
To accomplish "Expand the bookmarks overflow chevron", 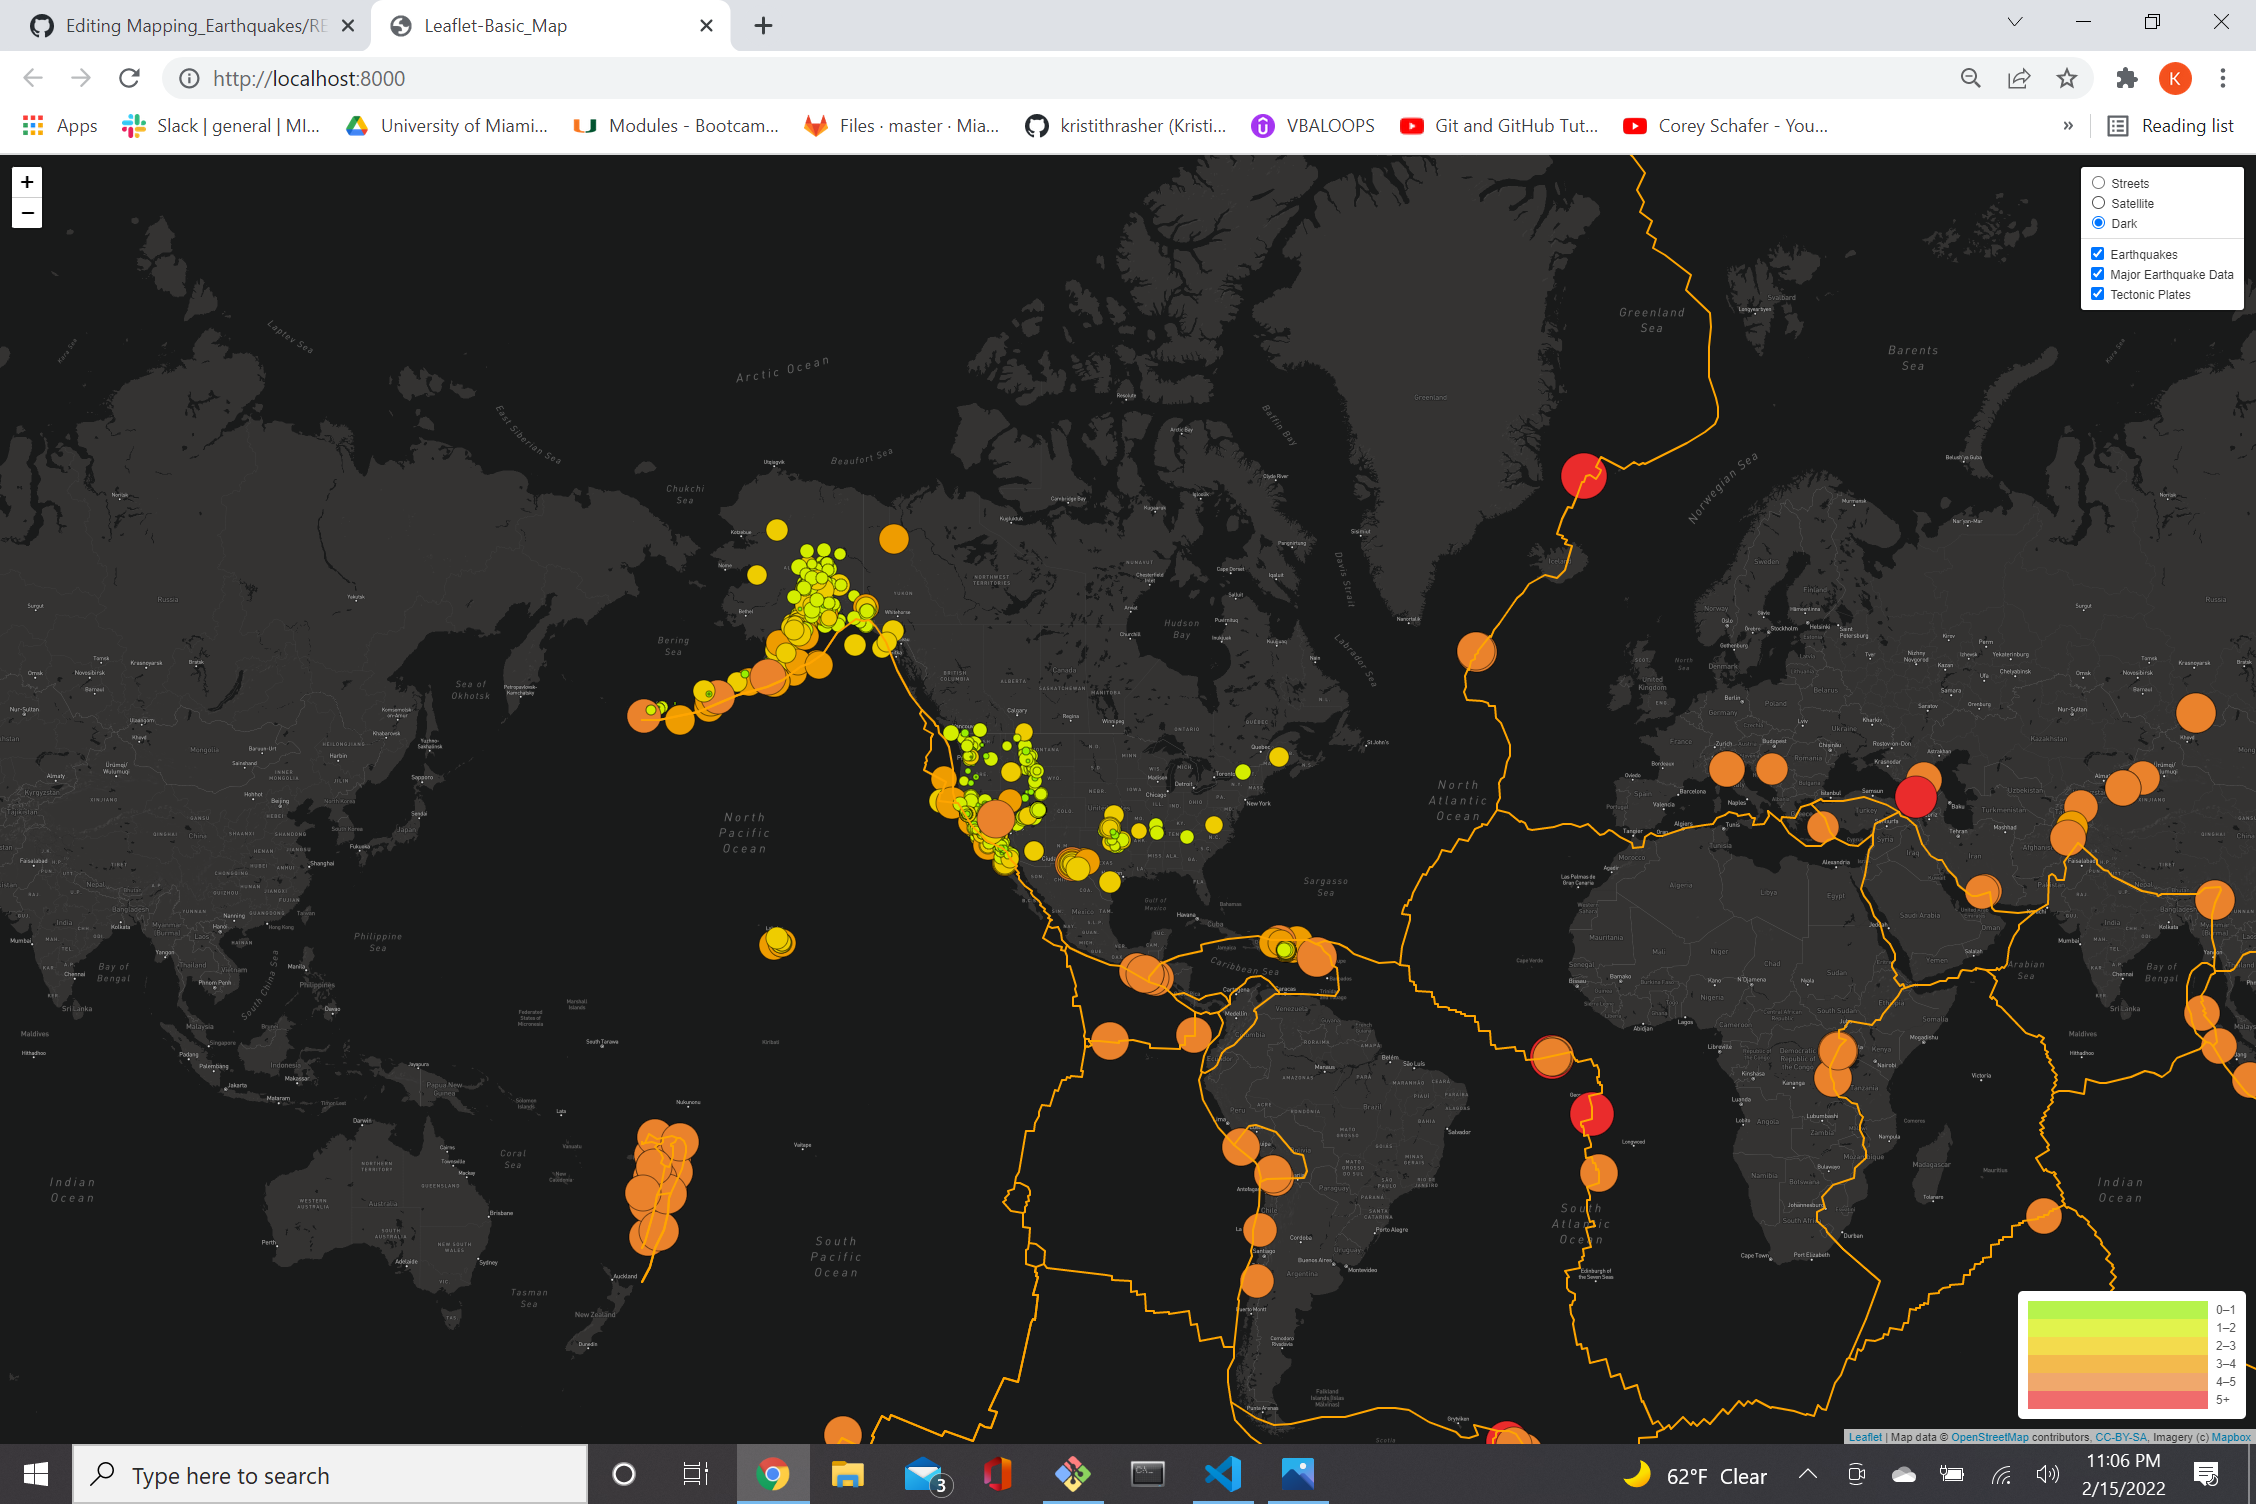I will coord(2067,125).
